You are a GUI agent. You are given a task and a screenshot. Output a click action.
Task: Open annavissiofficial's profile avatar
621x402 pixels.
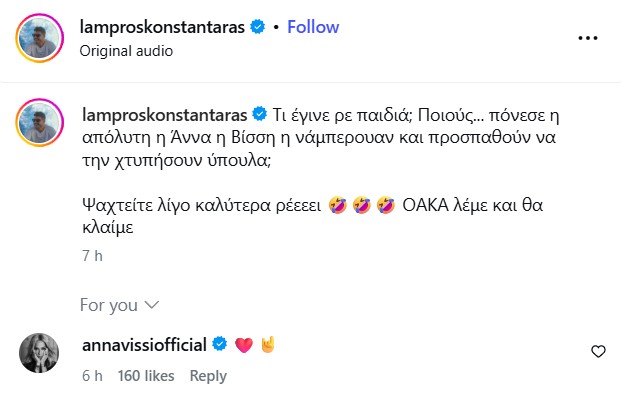pyautogui.click(x=40, y=355)
